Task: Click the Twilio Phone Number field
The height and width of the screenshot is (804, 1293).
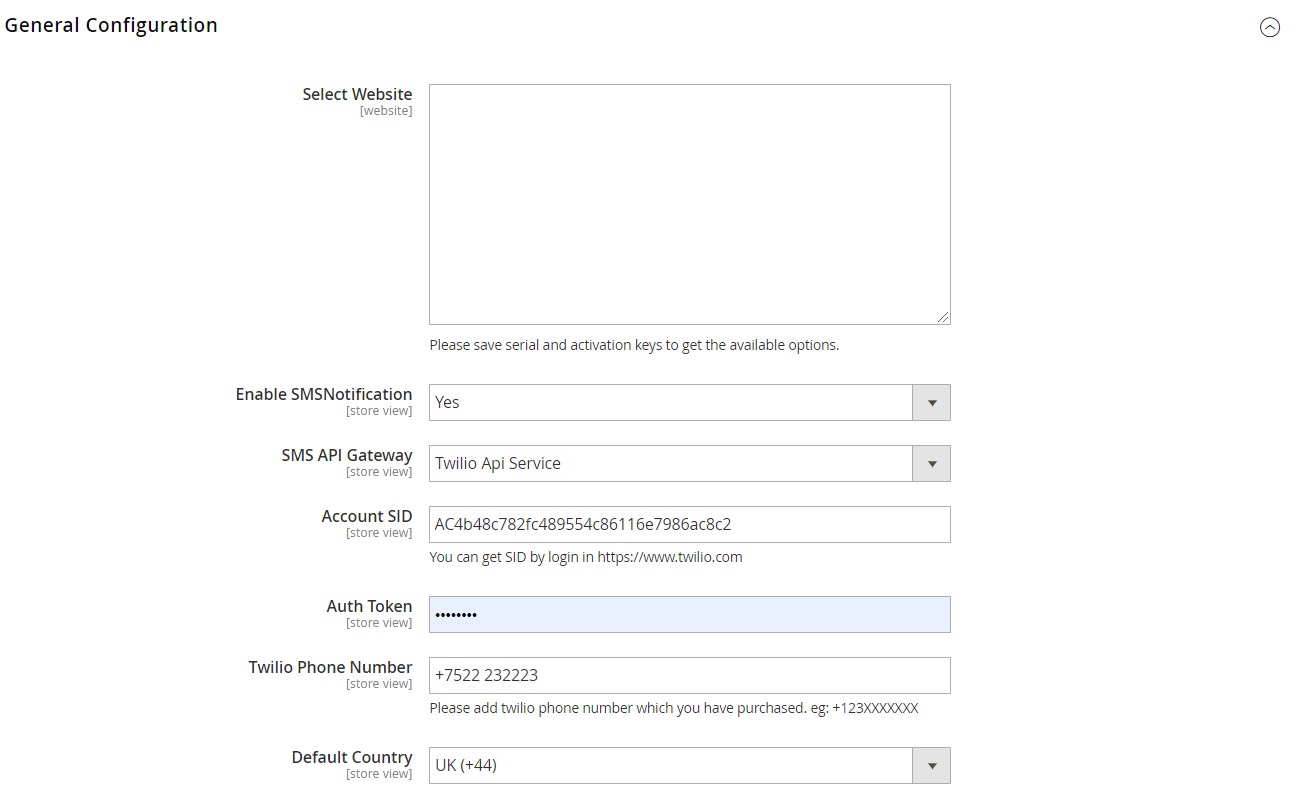Action: click(x=689, y=676)
